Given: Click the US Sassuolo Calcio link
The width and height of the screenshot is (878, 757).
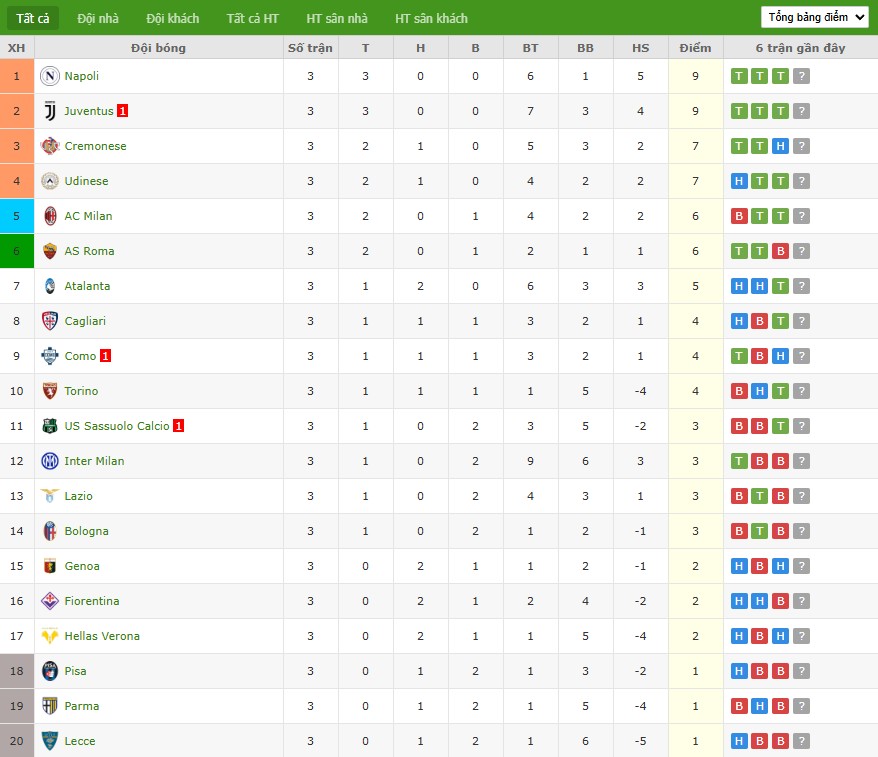Looking at the screenshot, I should click(117, 426).
